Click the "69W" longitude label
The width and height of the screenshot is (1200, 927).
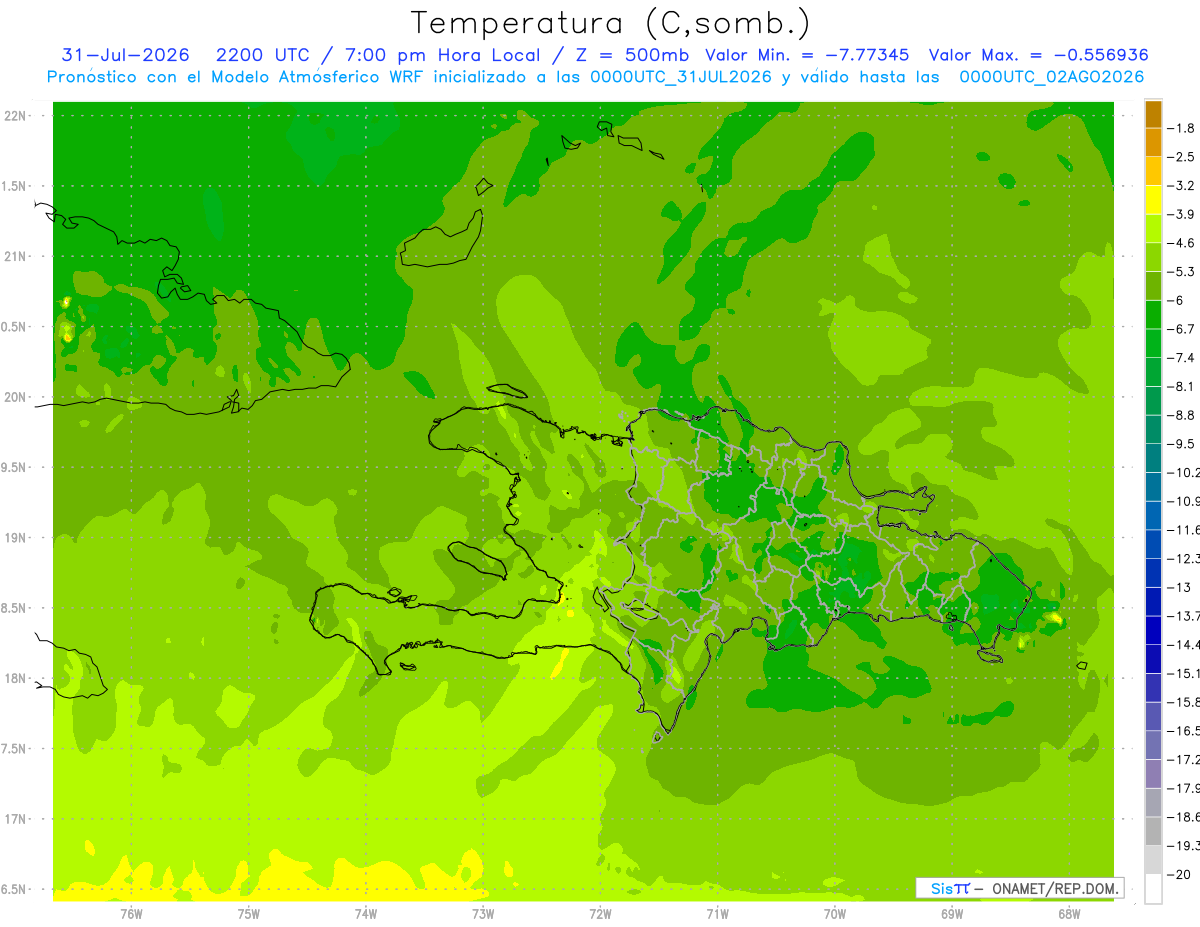click(x=952, y=913)
